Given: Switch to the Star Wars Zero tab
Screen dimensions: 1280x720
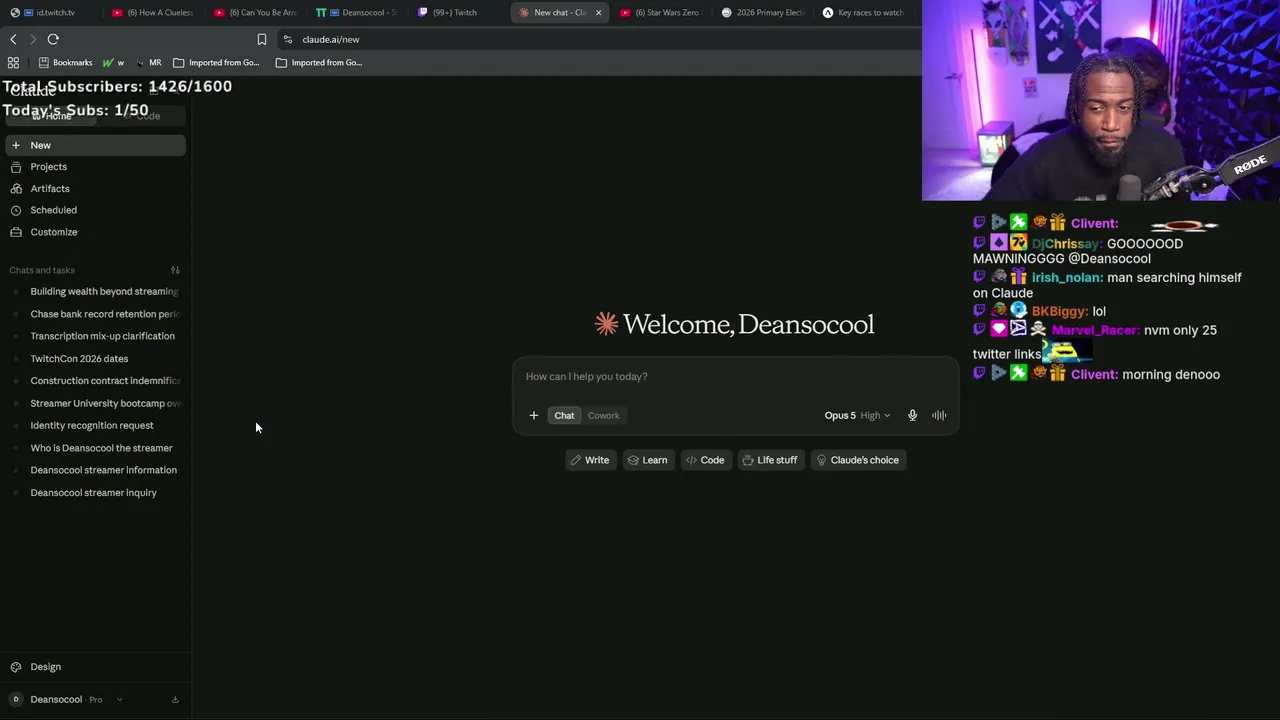Looking at the screenshot, I should 662,13.
